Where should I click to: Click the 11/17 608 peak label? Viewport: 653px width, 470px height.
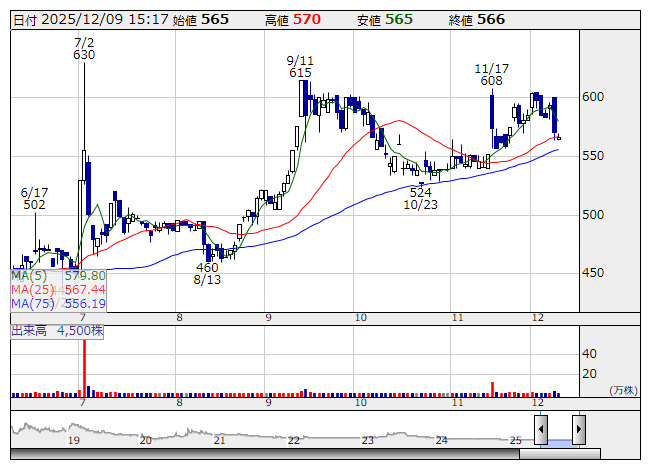tap(490, 73)
